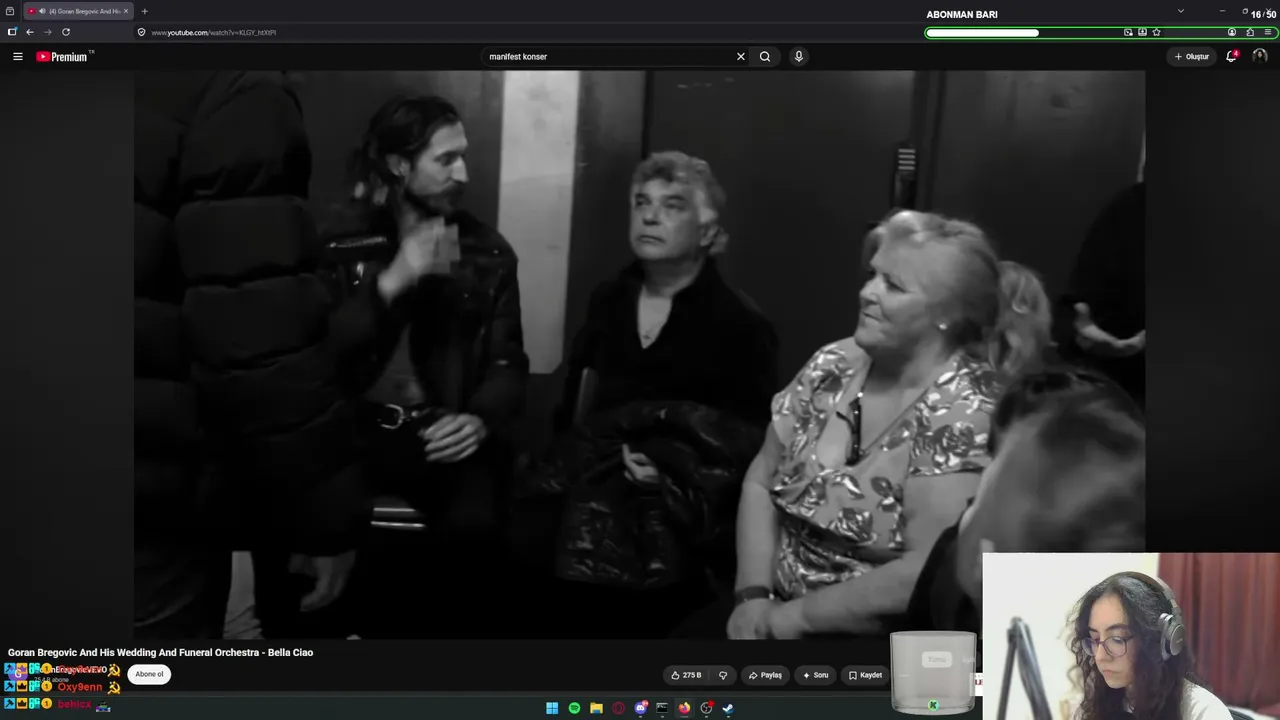Screen dimensions: 1280x720
Task: Go forward with the browser forward arrow
Action: click(47, 32)
